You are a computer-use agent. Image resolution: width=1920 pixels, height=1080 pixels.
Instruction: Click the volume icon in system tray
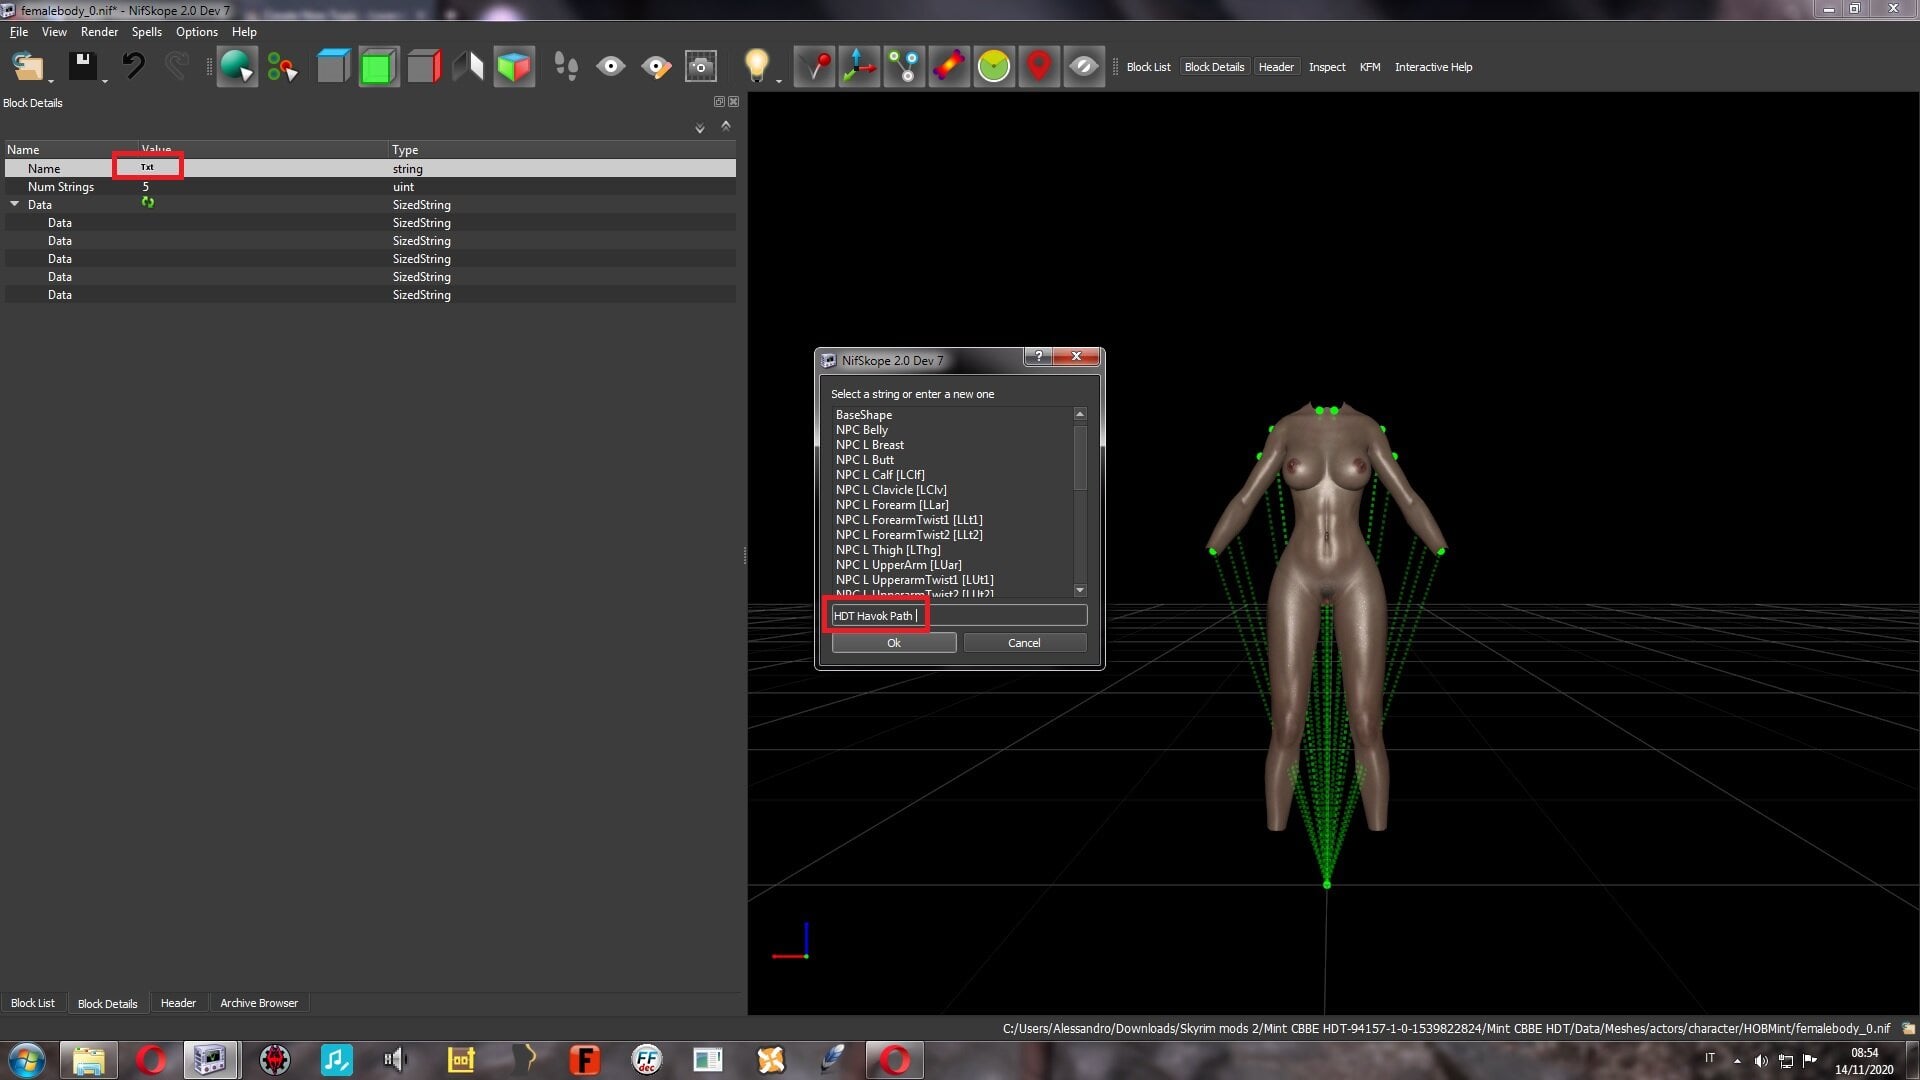[1761, 1061]
